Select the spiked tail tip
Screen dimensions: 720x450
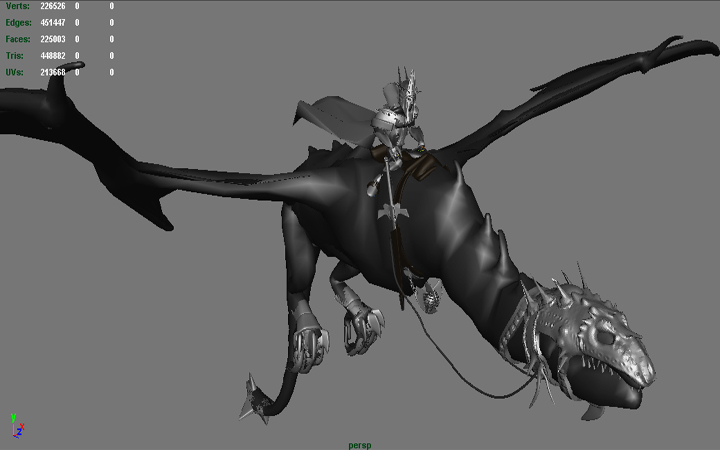point(255,400)
